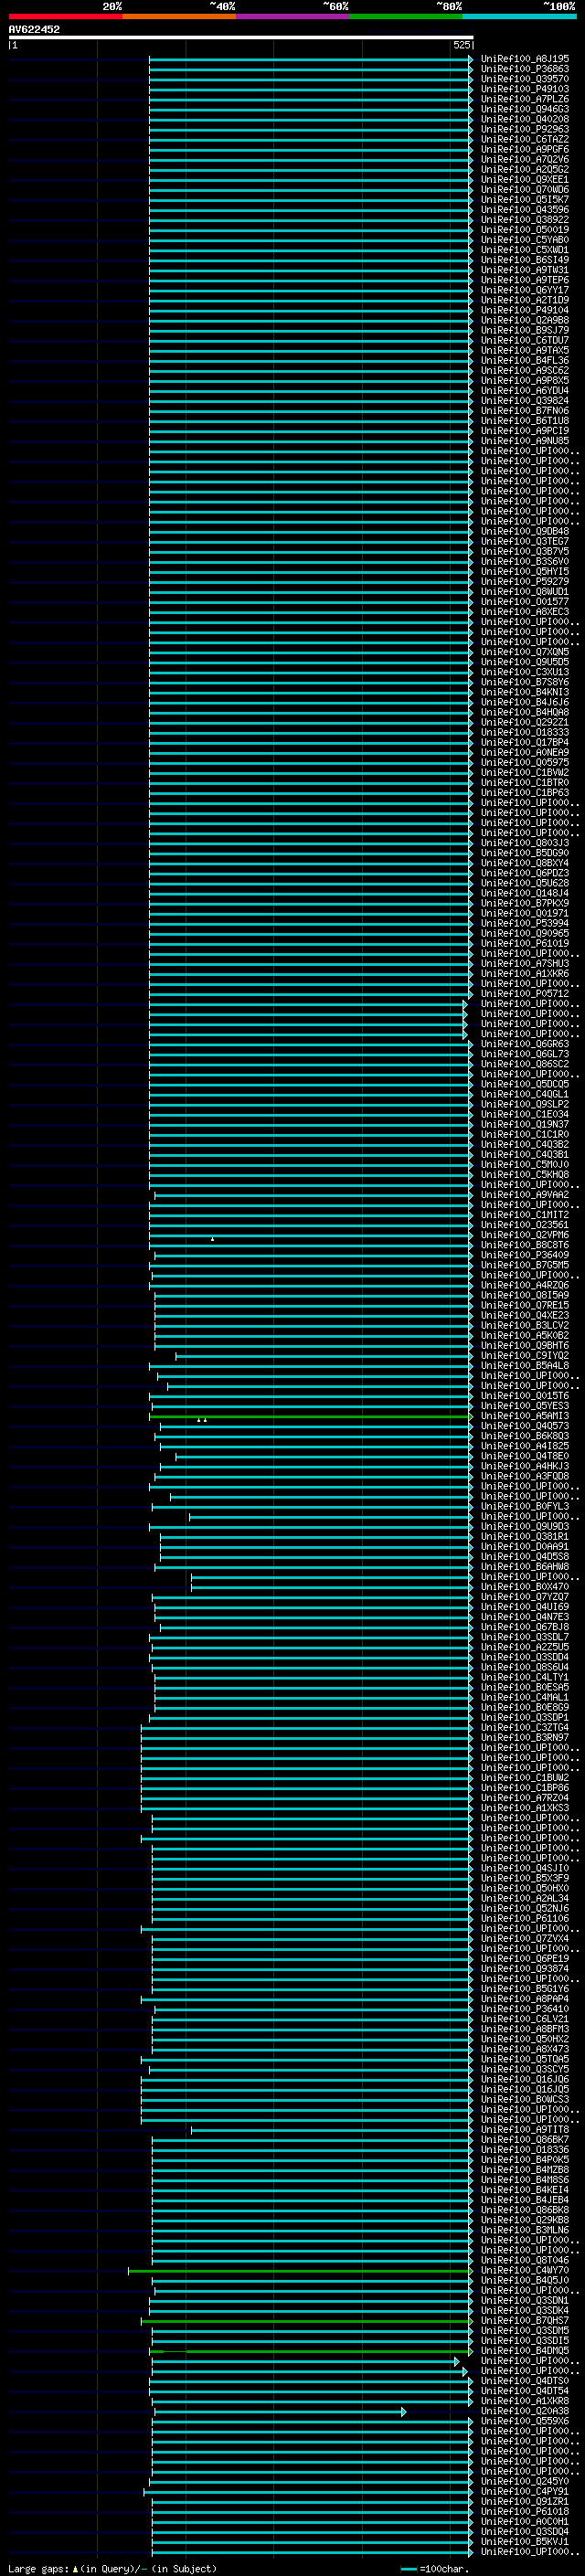The image size is (585, 2576).
Task: Select the UniRef100_O23561 label
Action: pos(525,1225)
